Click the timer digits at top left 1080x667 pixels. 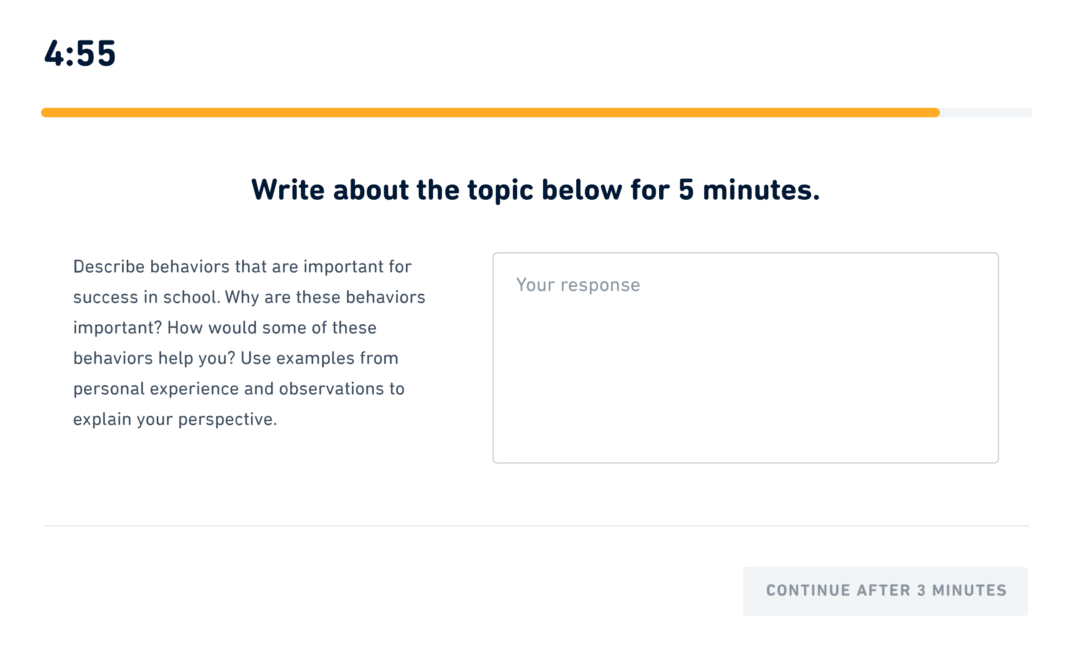coord(79,54)
